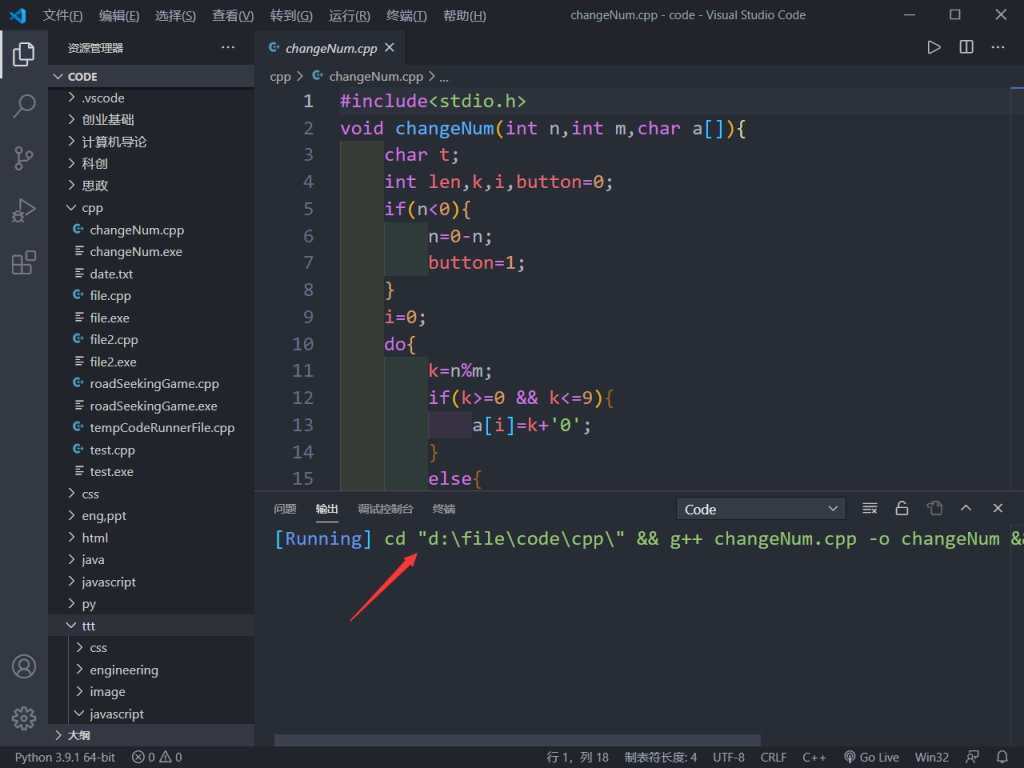Open the 终端(T) menu

coord(406,16)
